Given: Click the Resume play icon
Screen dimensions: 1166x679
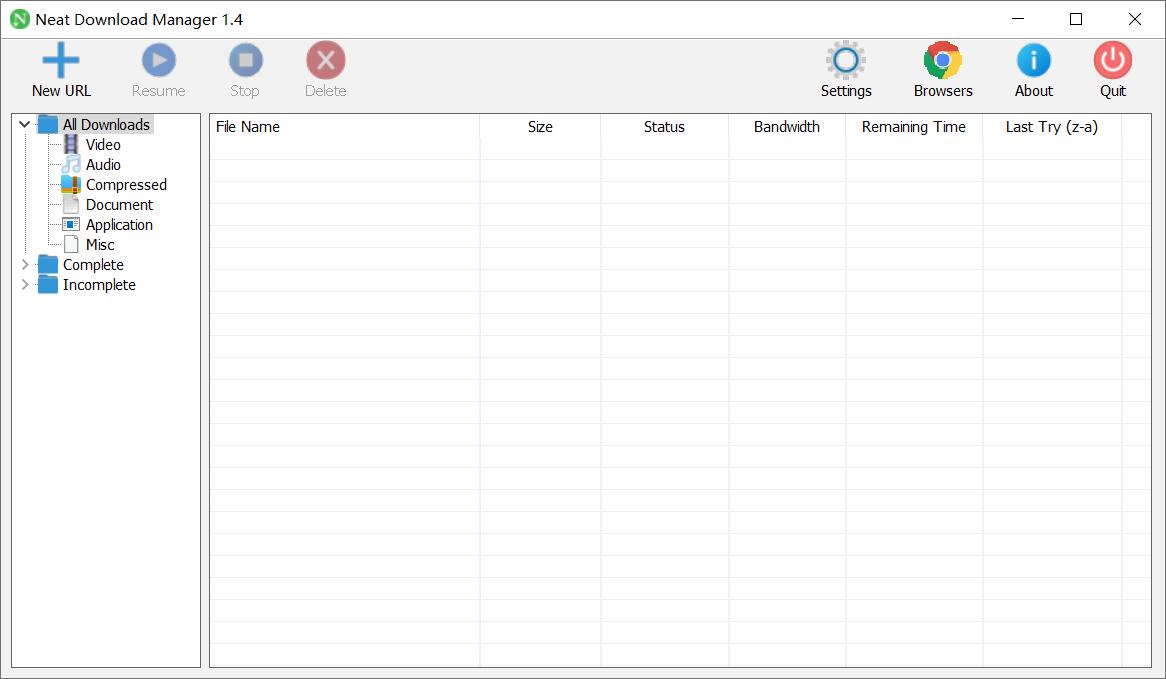Looking at the screenshot, I should pyautogui.click(x=158, y=60).
